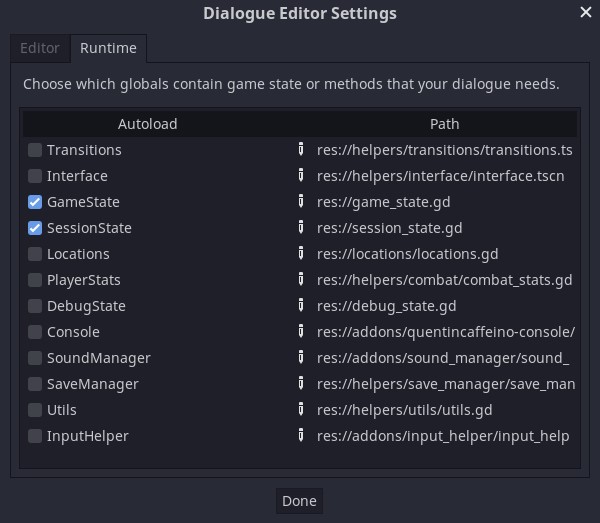600x523 pixels.
Task: Close the Dialogue Editor Settings dialog
Action: coord(585,12)
